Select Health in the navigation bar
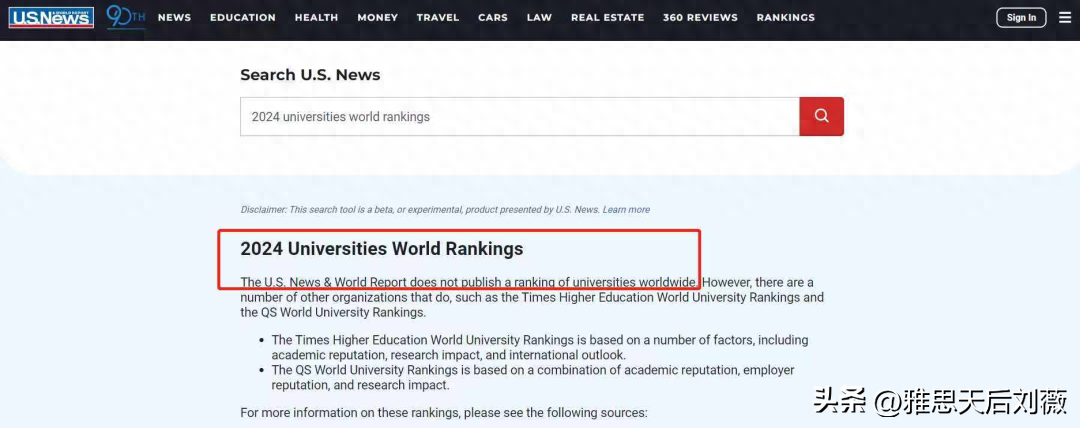 click(316, 17)
